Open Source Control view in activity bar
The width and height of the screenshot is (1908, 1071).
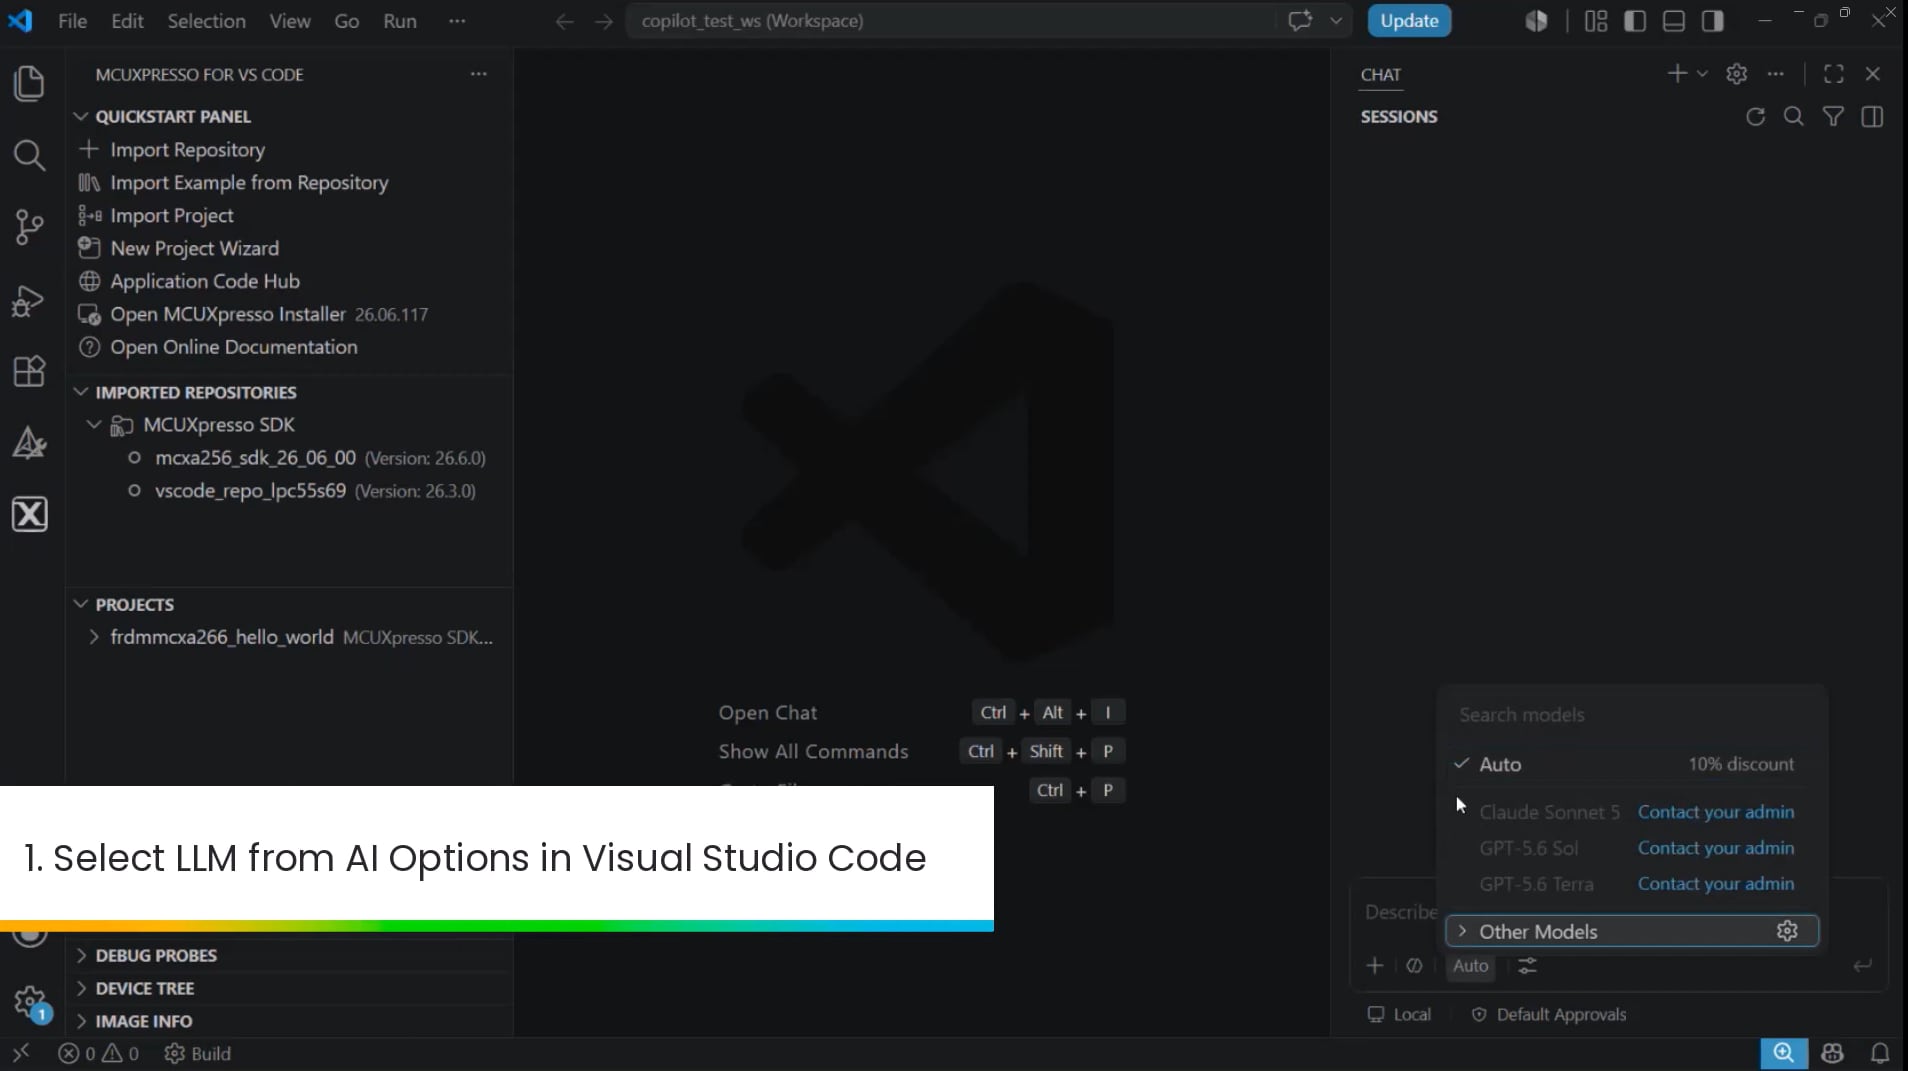[x=29, y=227]
